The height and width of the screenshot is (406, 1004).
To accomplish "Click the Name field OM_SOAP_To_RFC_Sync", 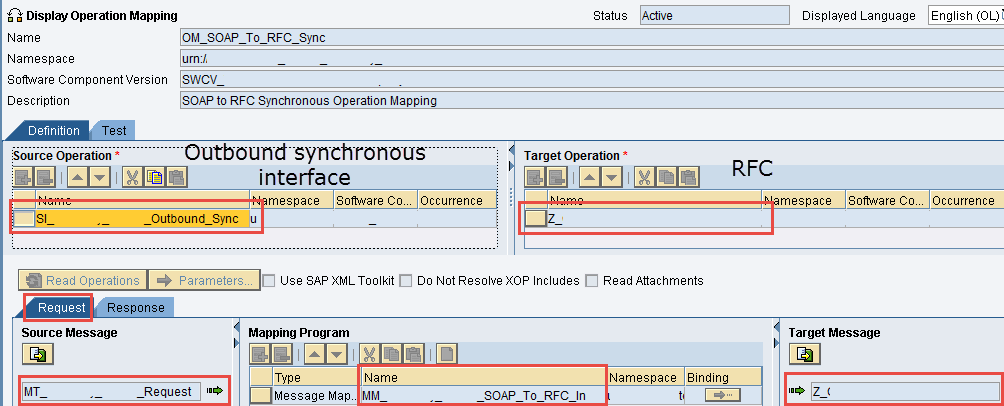I will [592, 37].
